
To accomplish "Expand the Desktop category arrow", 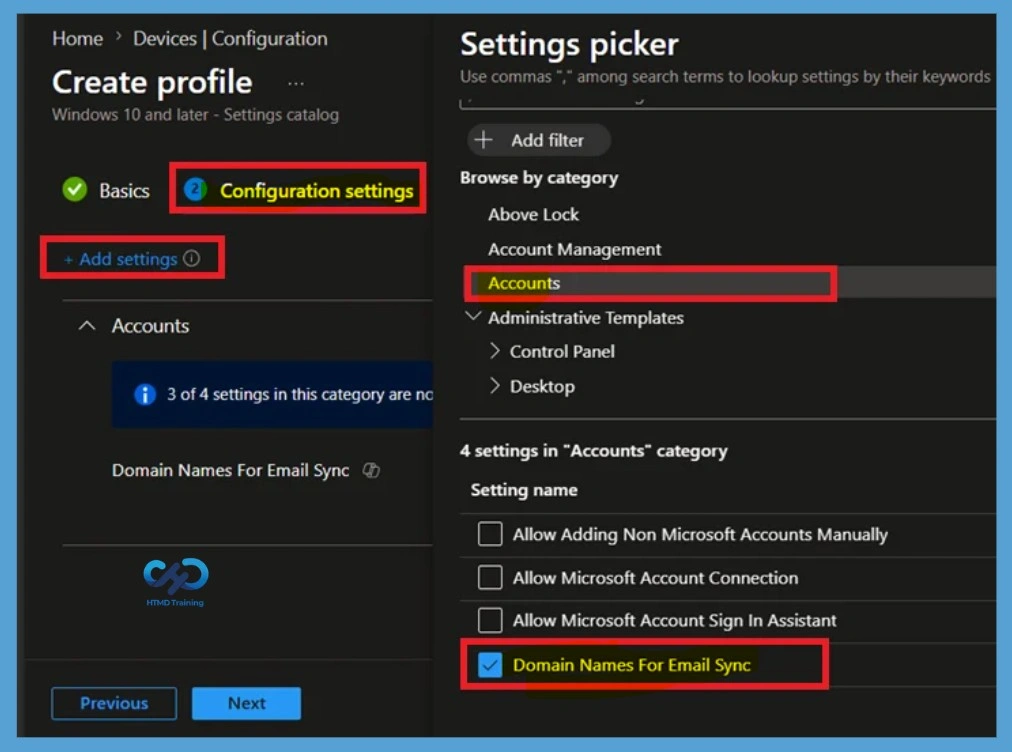I will (x=494, y=385).
